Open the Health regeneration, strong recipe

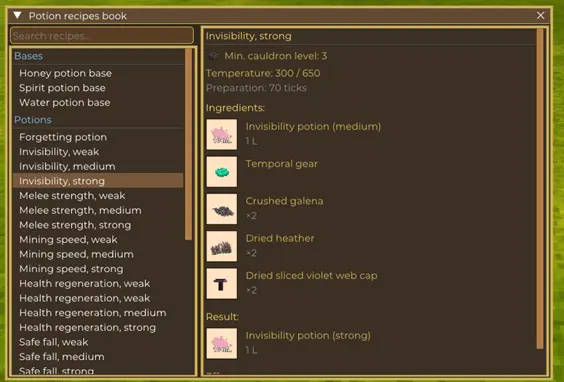click(x=98, y=328)
